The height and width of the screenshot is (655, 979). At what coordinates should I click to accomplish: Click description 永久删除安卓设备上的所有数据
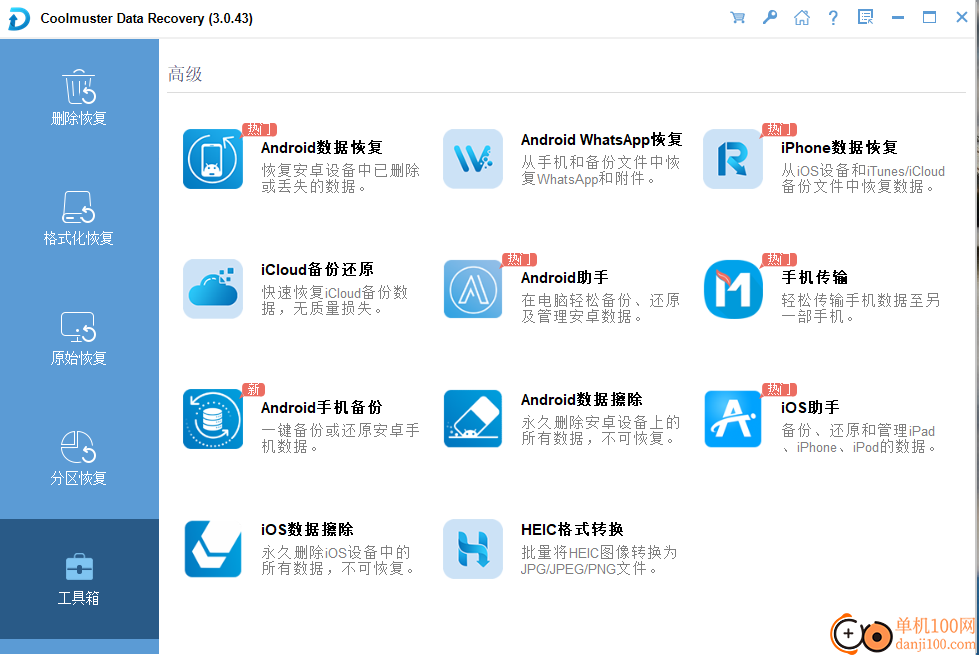coord(601,430)
